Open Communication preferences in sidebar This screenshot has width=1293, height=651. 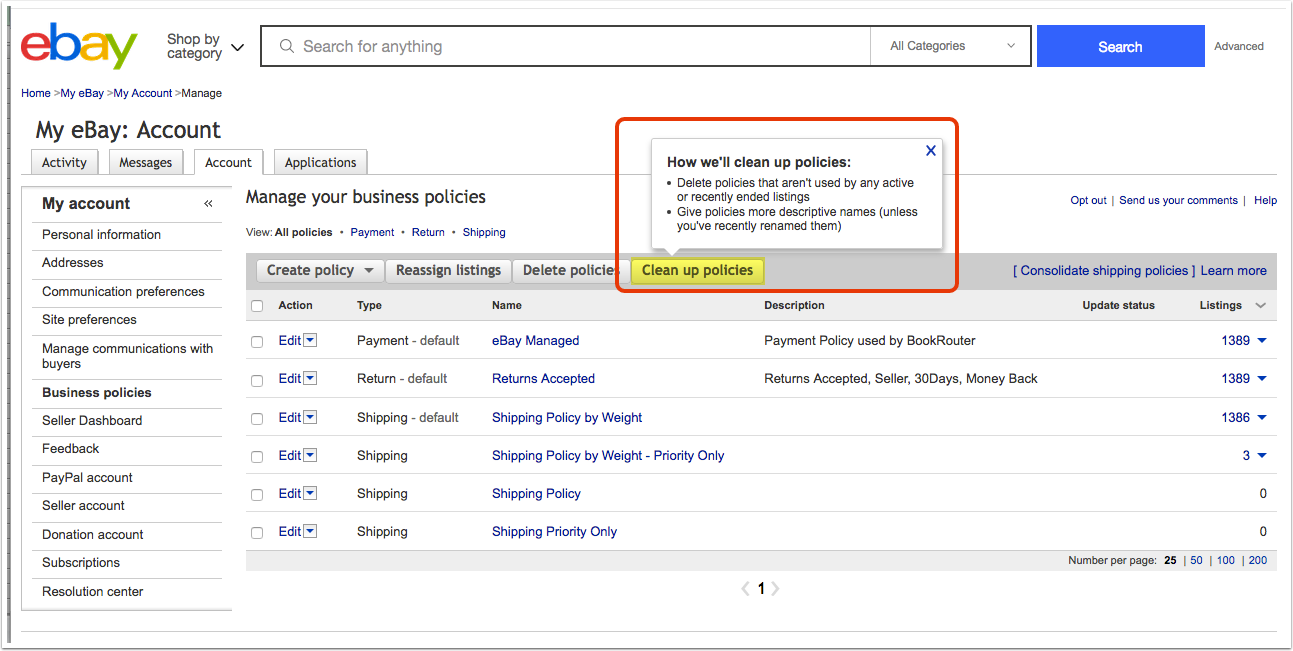click(123, 291)
